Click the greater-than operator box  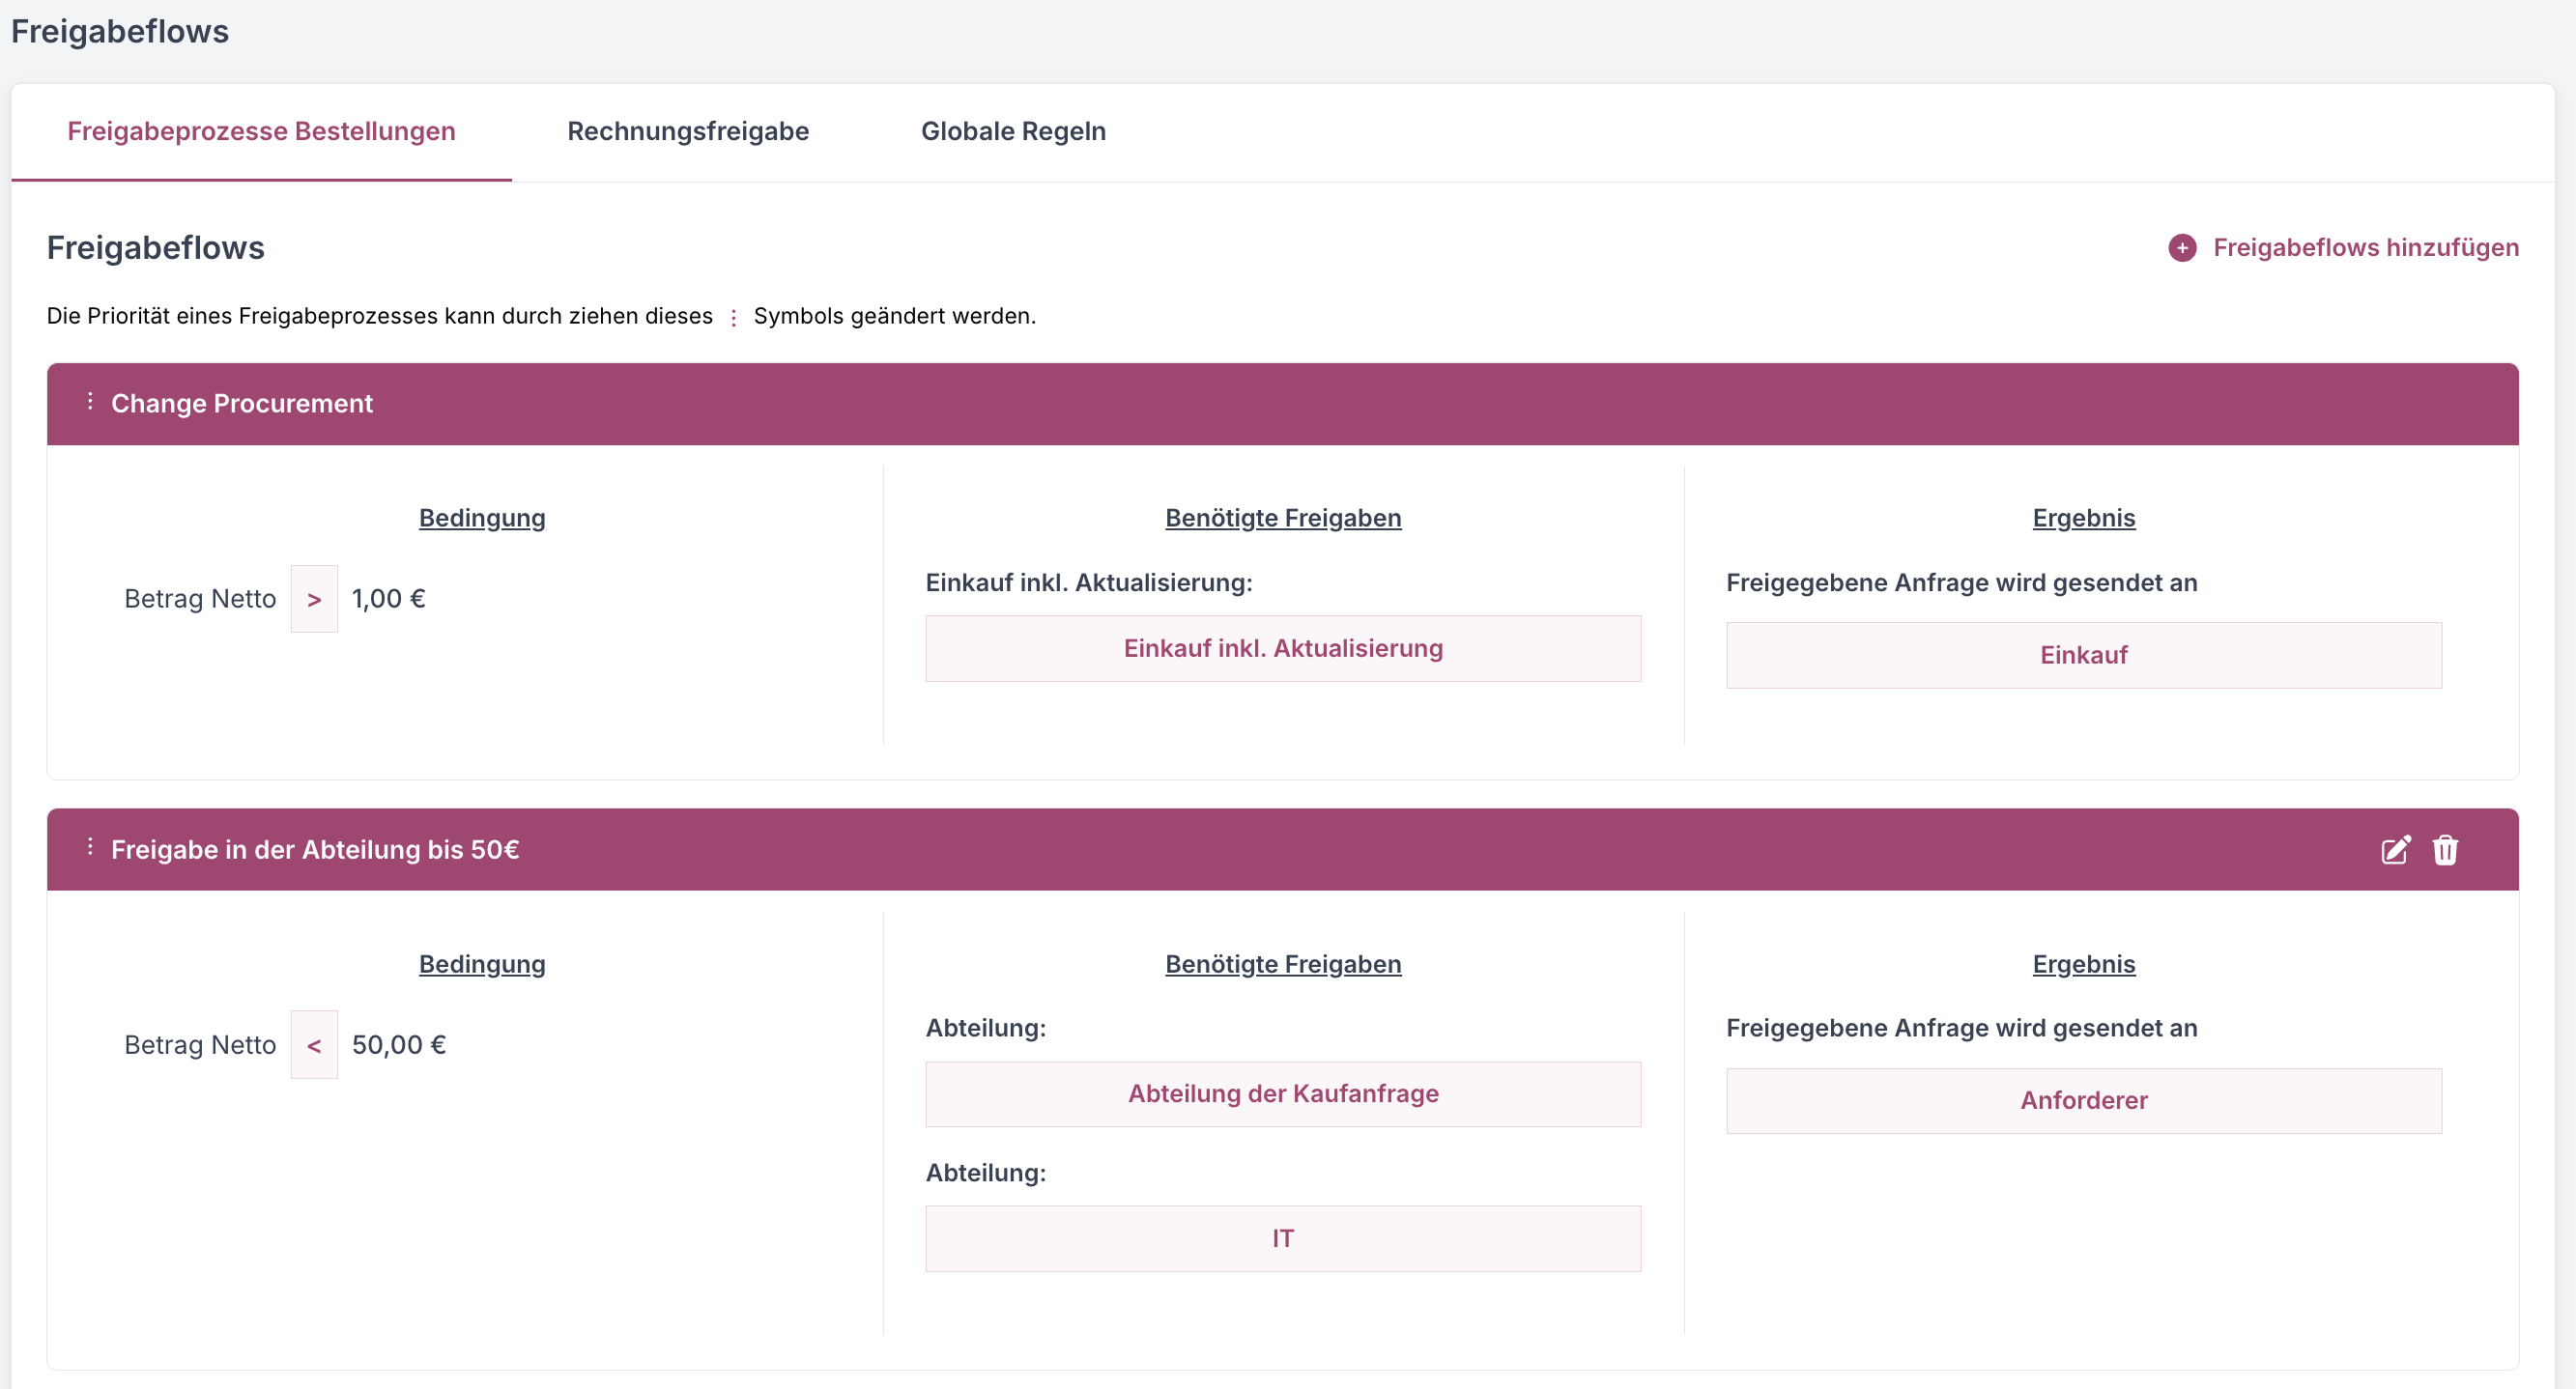[314, 599]
